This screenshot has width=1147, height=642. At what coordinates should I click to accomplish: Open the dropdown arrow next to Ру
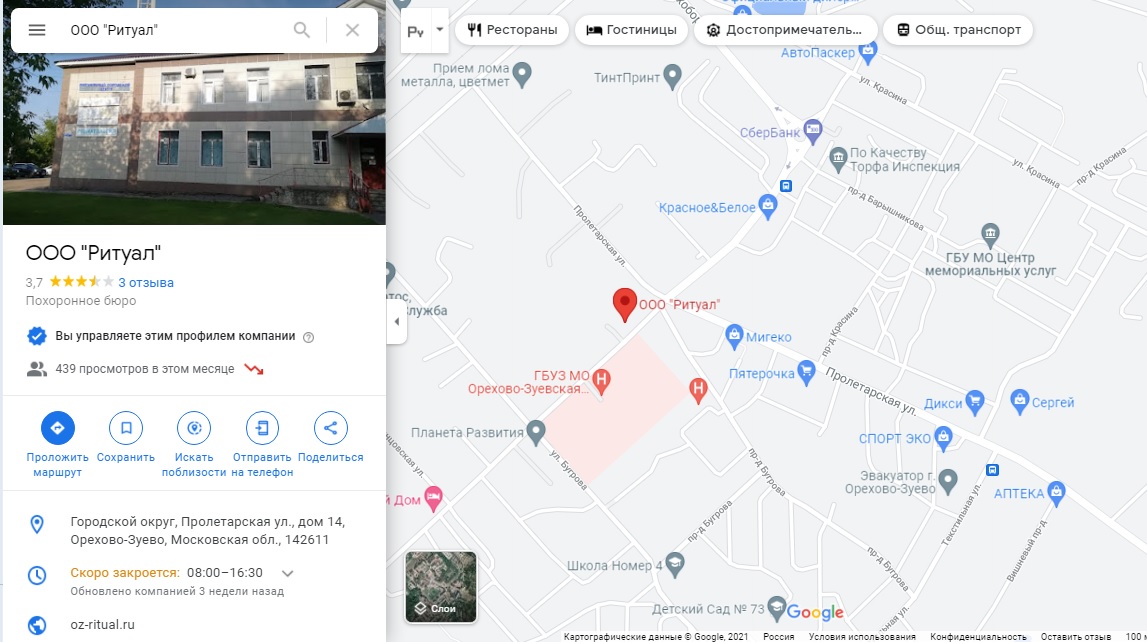(x=440, y=30)
